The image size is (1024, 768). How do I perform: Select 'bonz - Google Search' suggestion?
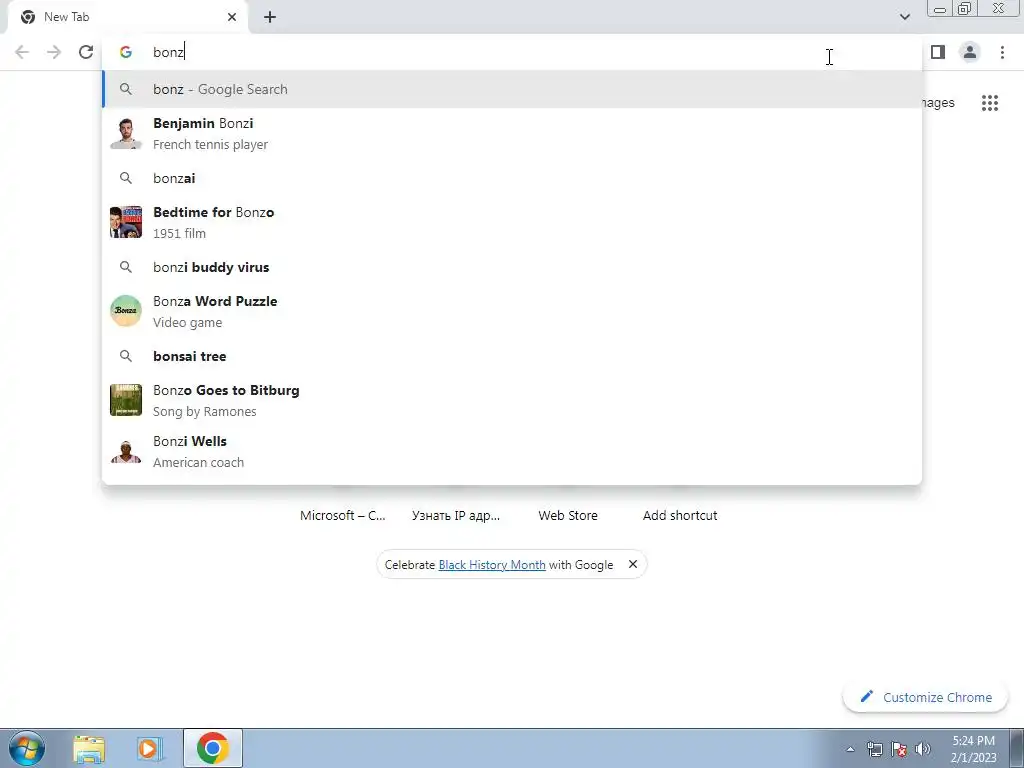click(512, 89)
